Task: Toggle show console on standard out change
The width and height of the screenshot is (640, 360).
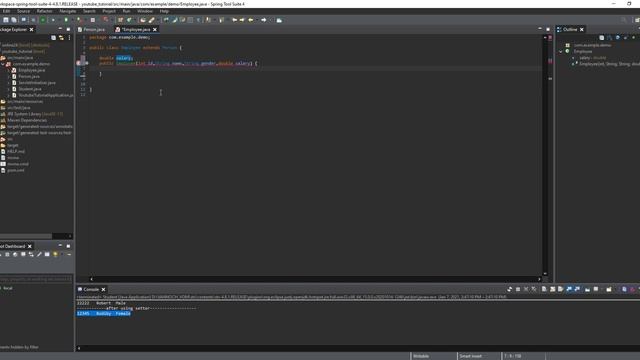Action: (x=569, y=289)
